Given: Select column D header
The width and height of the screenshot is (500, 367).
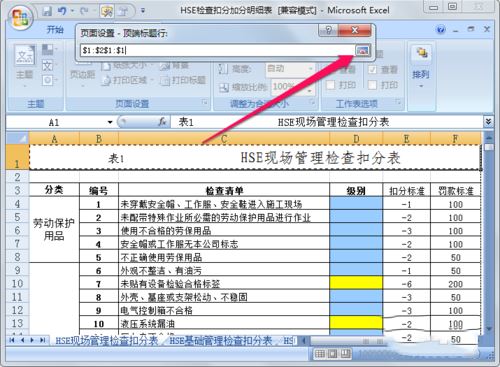Looking at the screenshot, I should [x=356, y=138].
